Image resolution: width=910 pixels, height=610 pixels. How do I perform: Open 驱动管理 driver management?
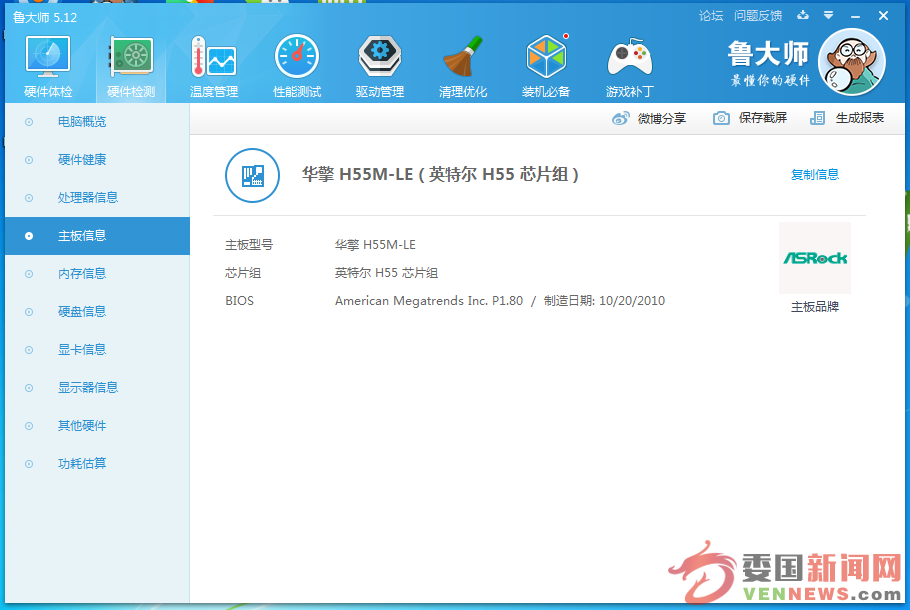click(x=380, y=66)
